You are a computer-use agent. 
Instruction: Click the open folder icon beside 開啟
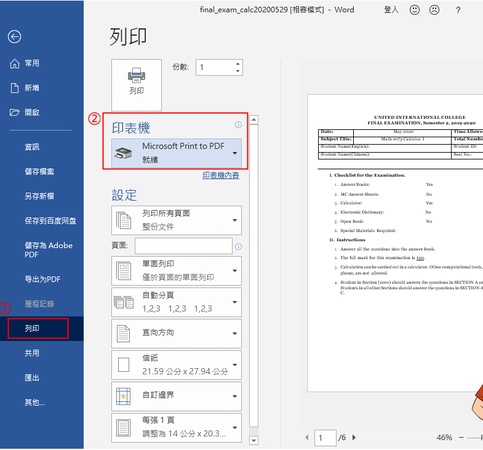pos(15,112)
